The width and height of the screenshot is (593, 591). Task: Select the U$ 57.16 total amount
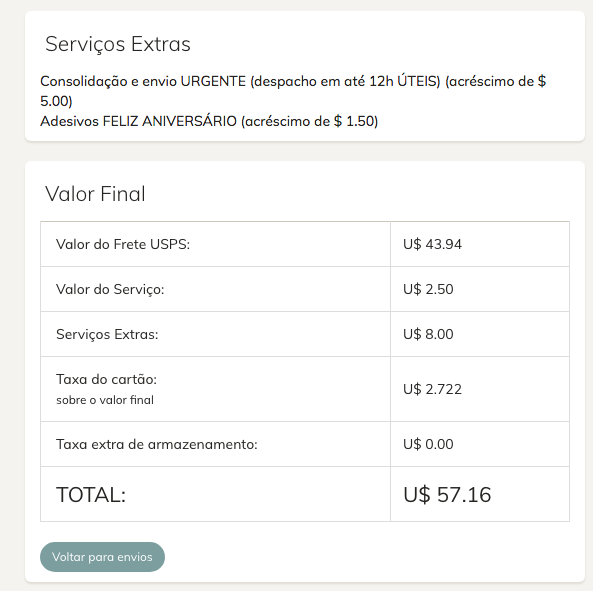447,495
